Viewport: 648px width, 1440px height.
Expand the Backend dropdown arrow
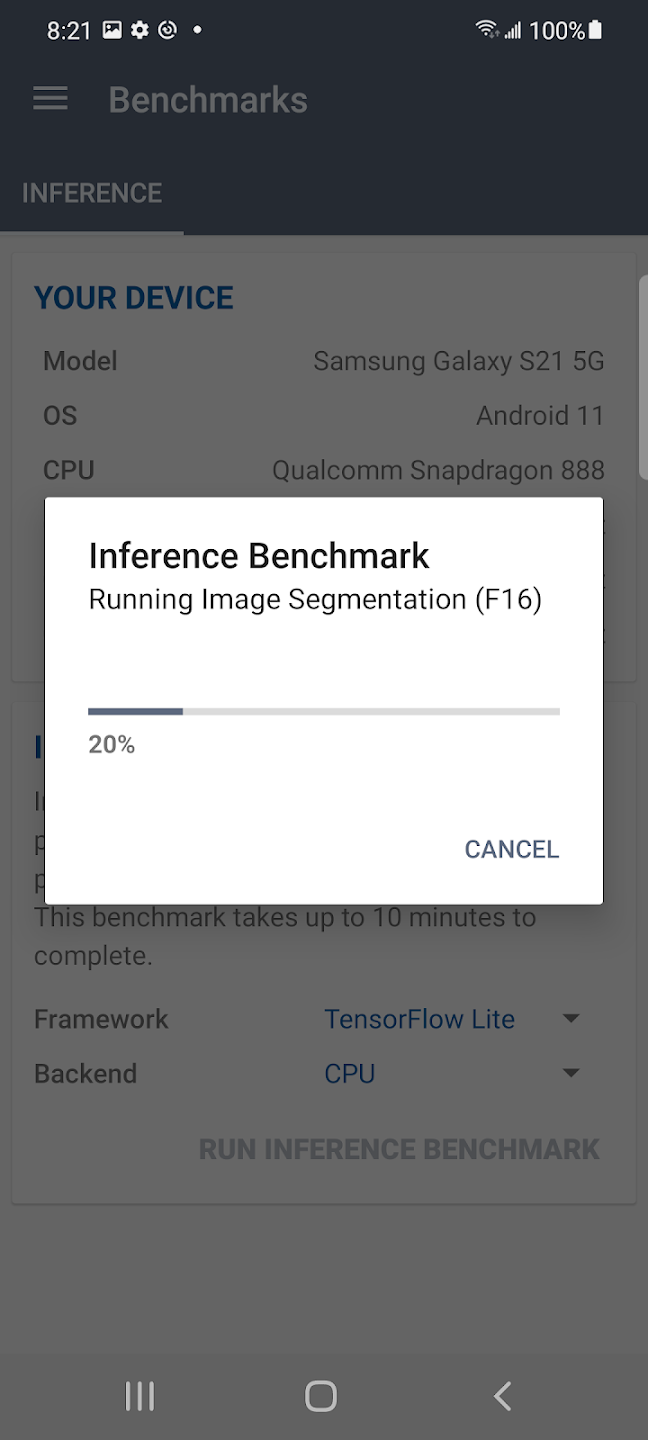(571, 1073)
